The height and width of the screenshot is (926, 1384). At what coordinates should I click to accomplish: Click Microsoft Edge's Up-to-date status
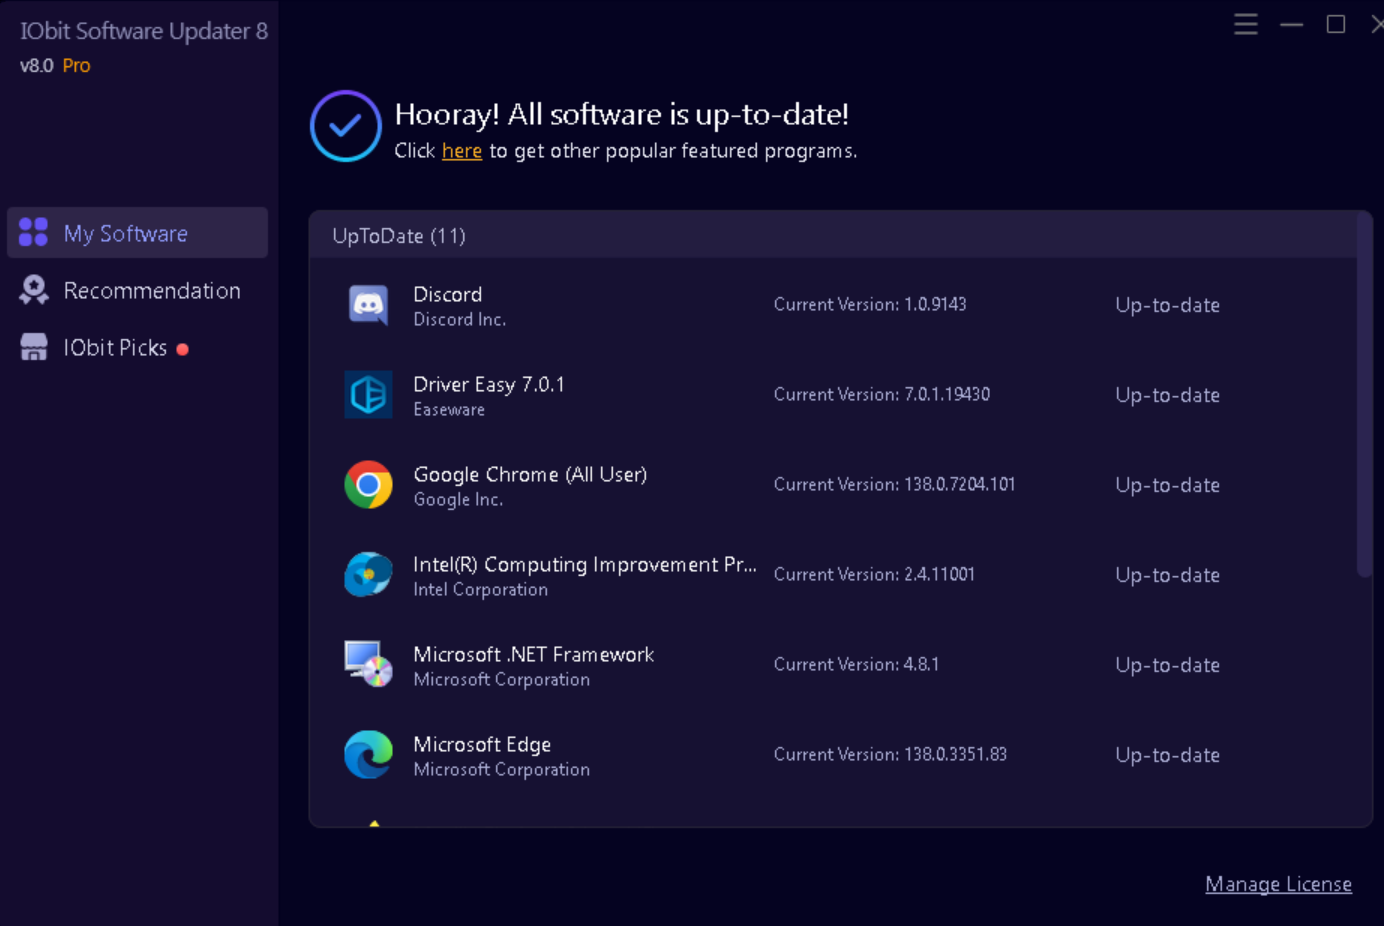click(x=1167, y=755)
